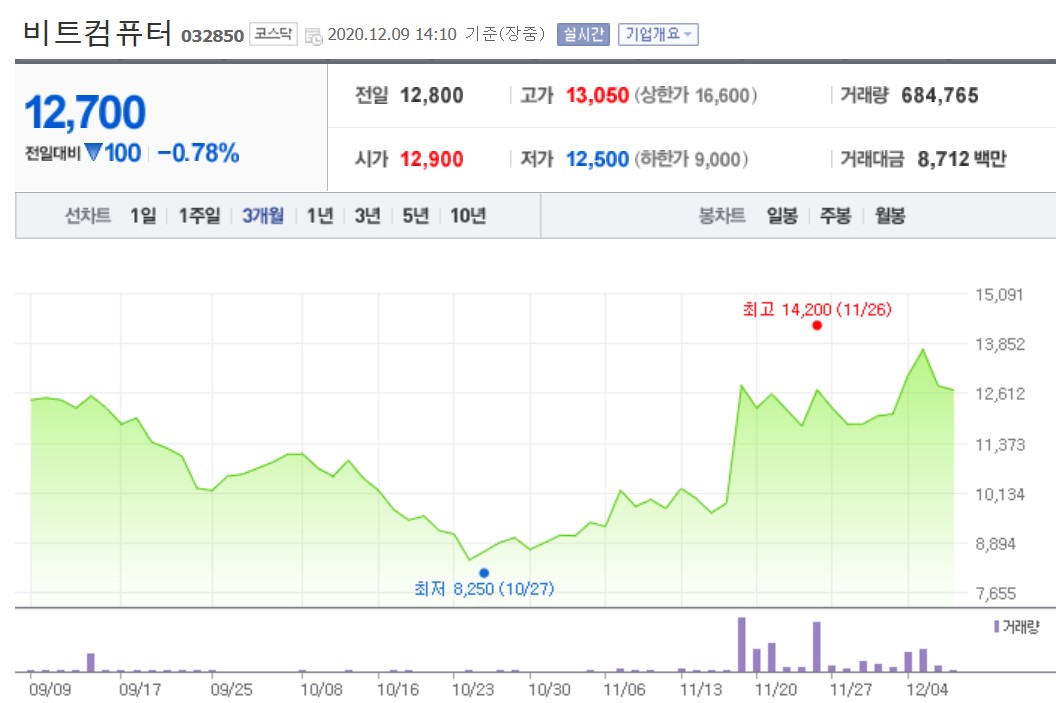Click the 최고 14,200 (11/26) label
The width and height of the screenshot is (1056, 703).
(817, 309)
